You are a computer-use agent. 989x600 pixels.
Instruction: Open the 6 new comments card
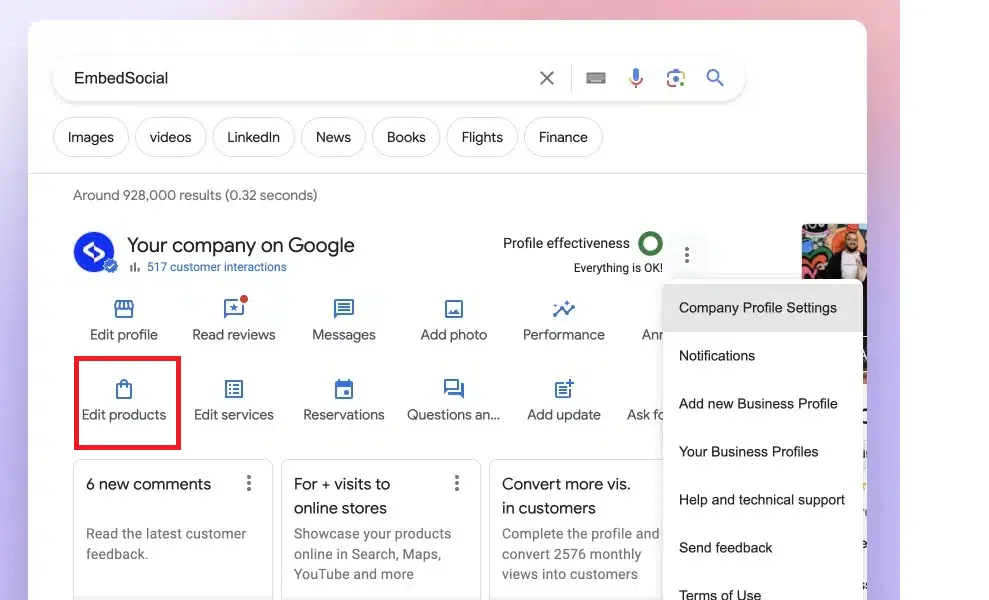[173, 529]
